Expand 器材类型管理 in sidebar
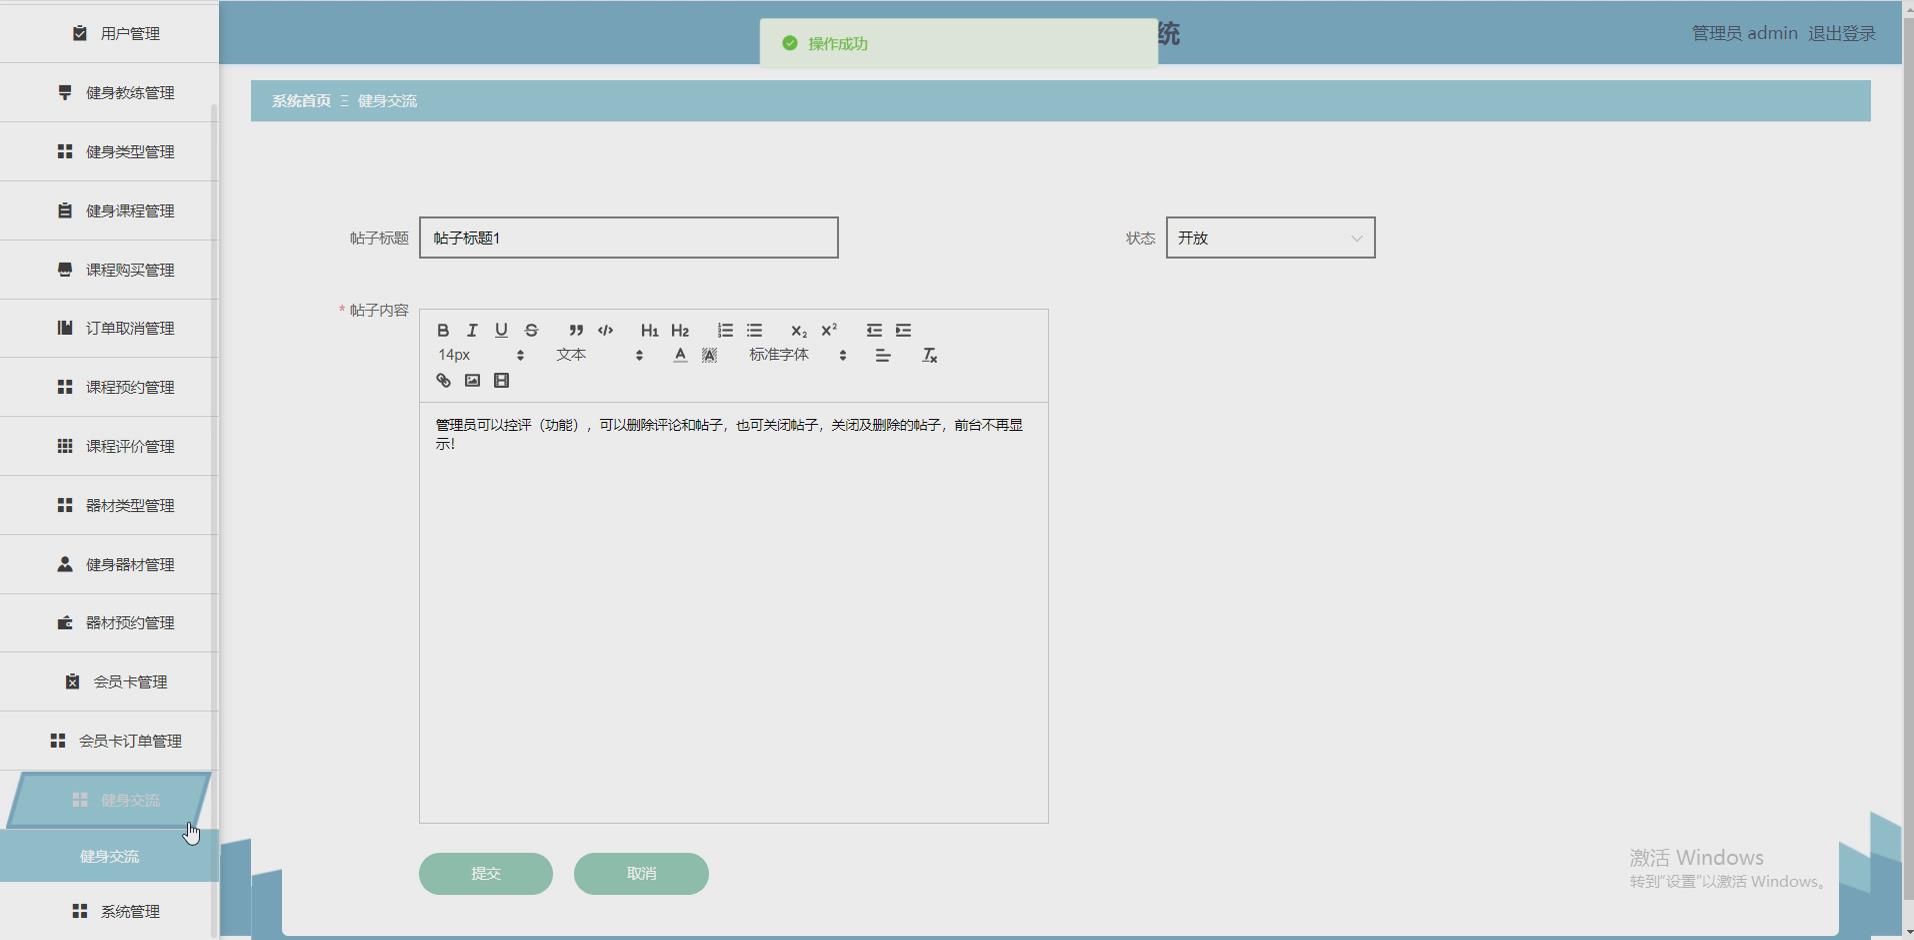This screenshot has height=940, width=1914. pos(109,505)
